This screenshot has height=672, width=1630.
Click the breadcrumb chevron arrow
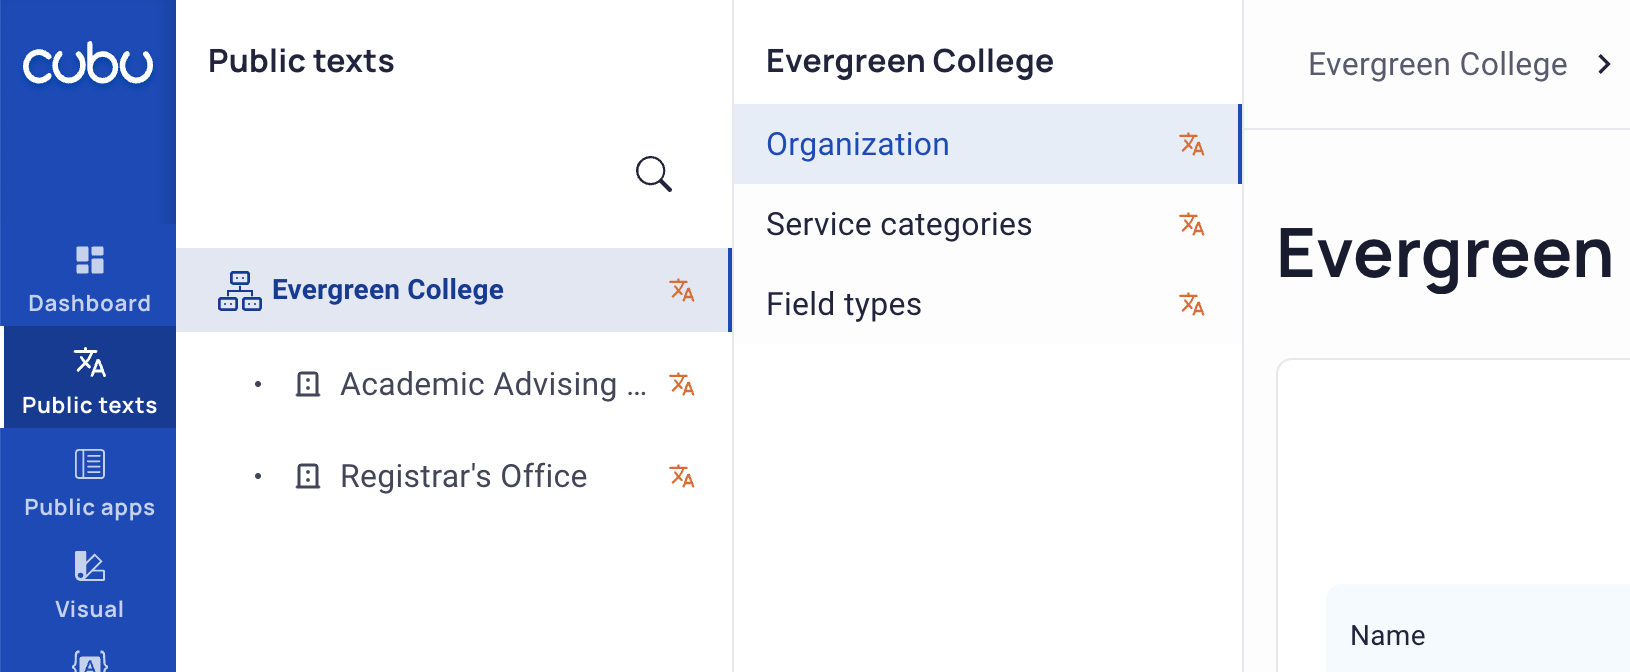(1605, 64)
